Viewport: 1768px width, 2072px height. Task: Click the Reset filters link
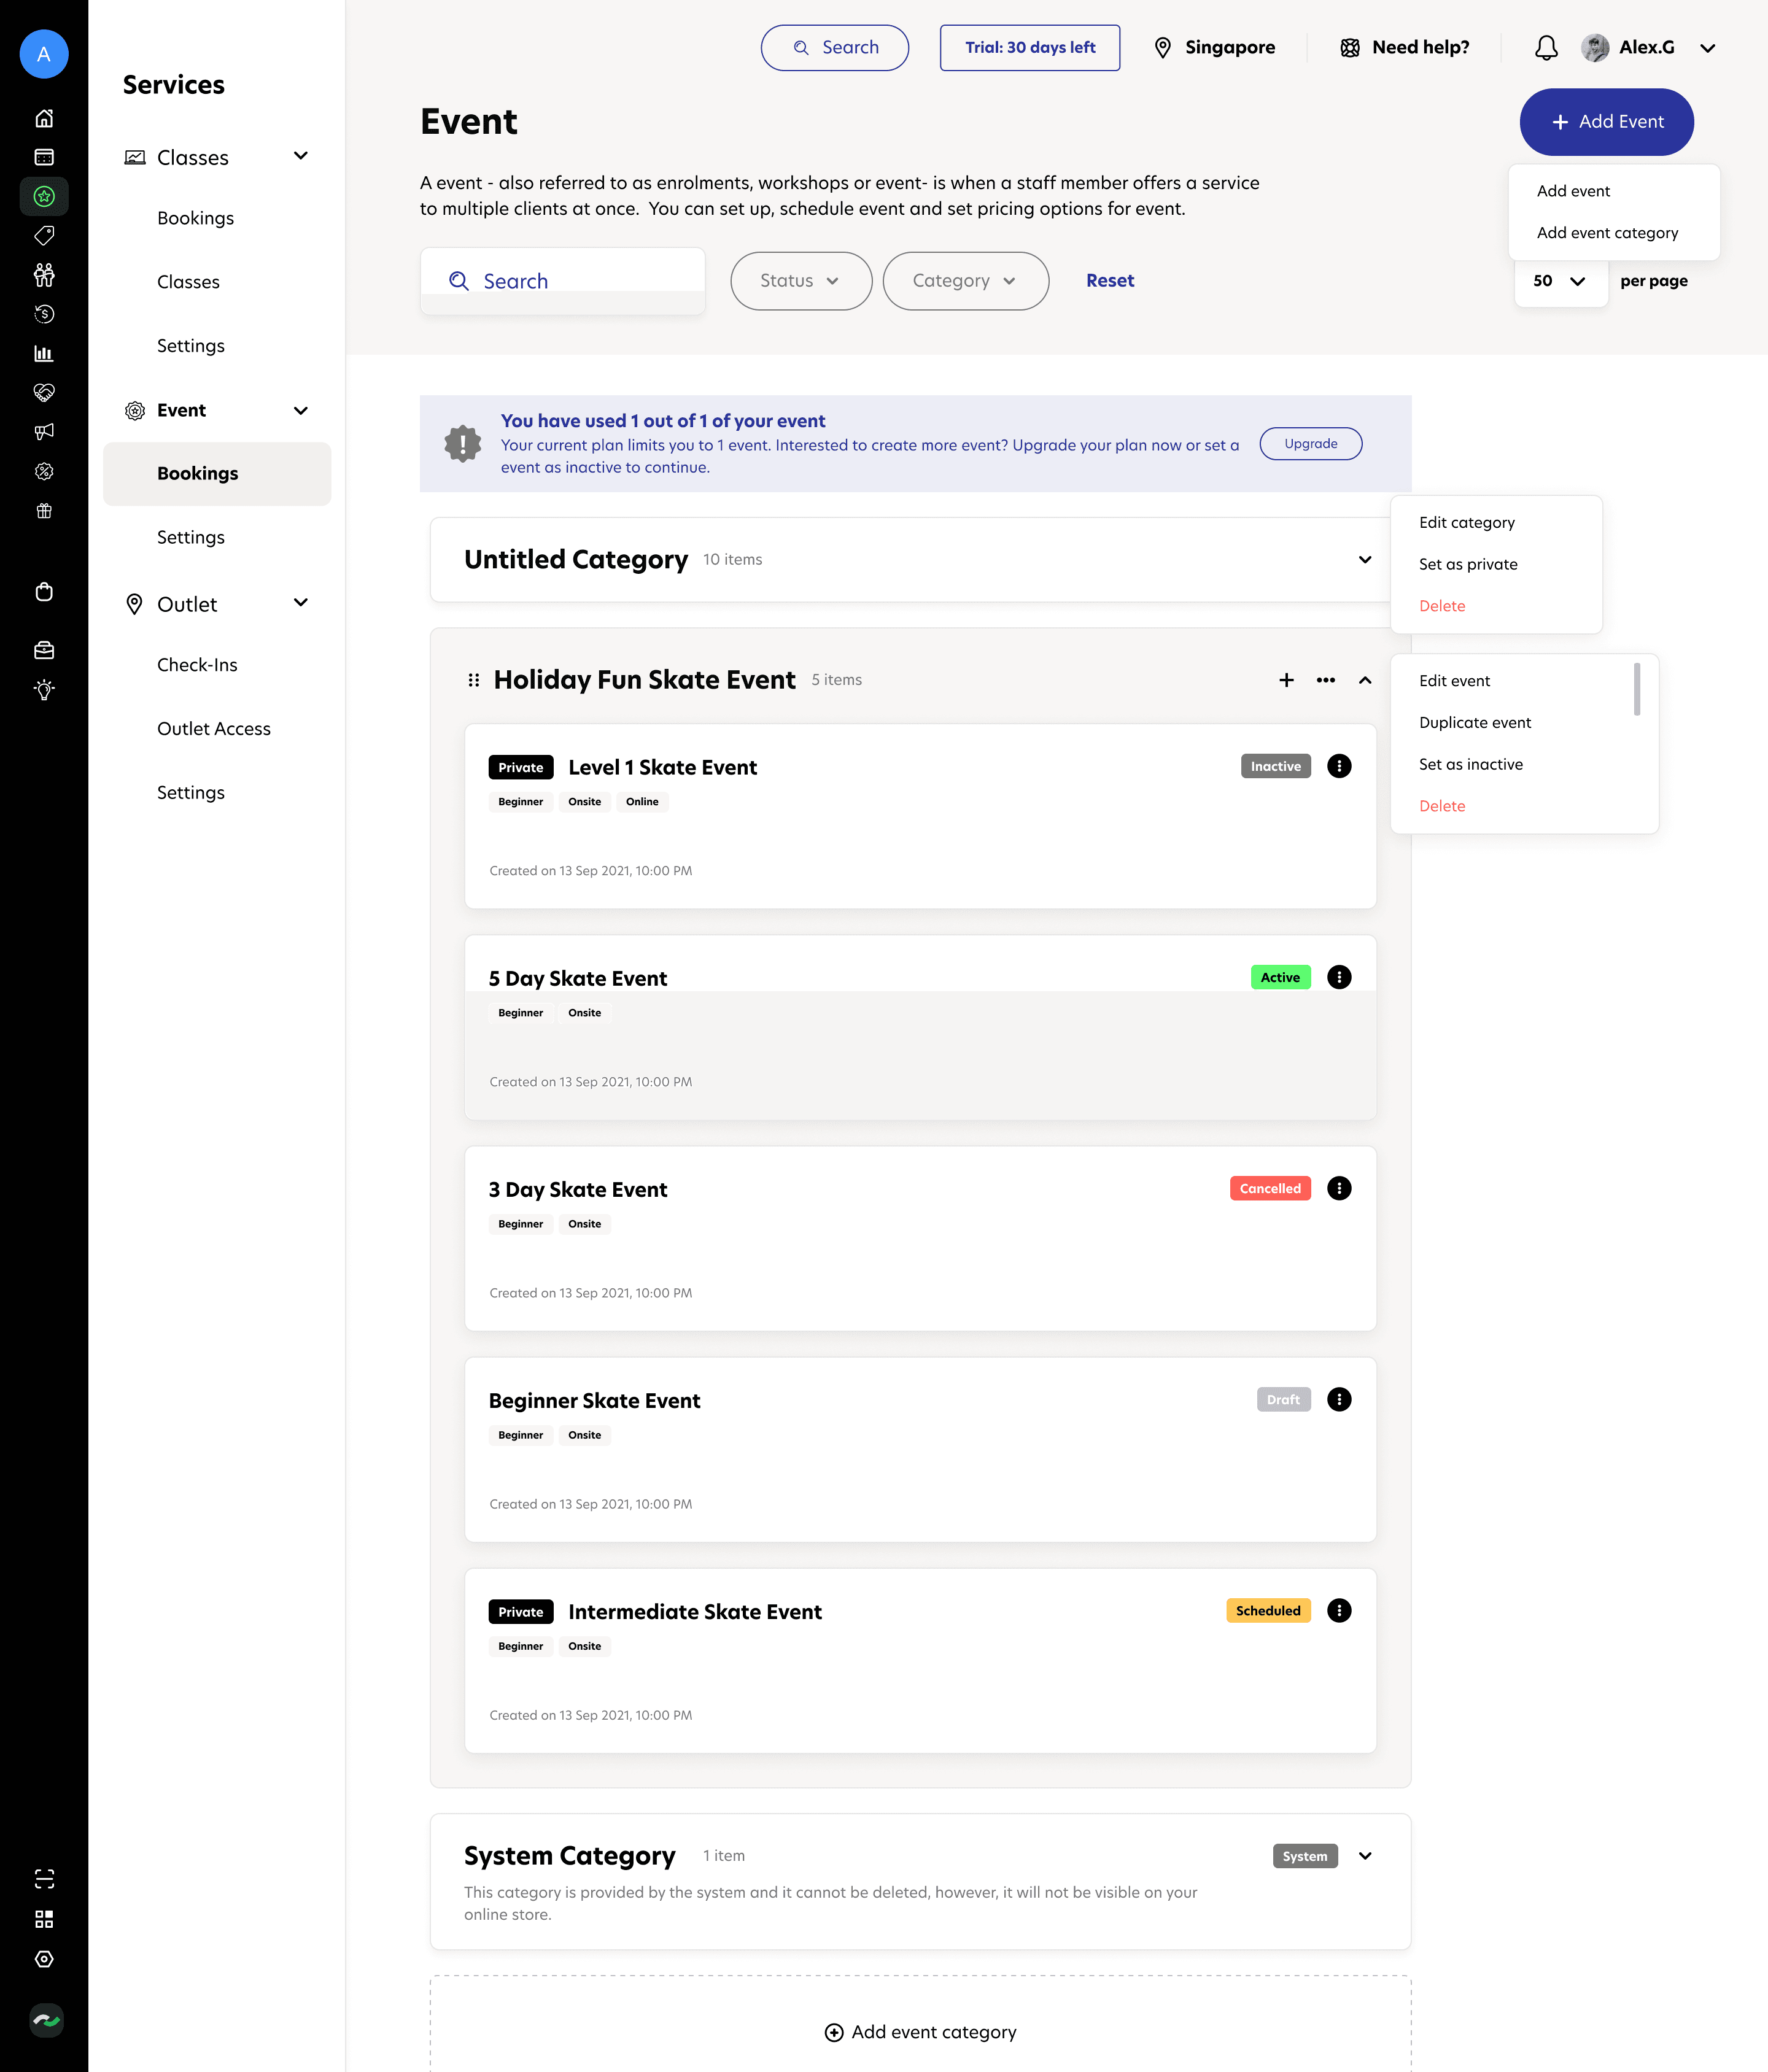(x=1110, y=281)
